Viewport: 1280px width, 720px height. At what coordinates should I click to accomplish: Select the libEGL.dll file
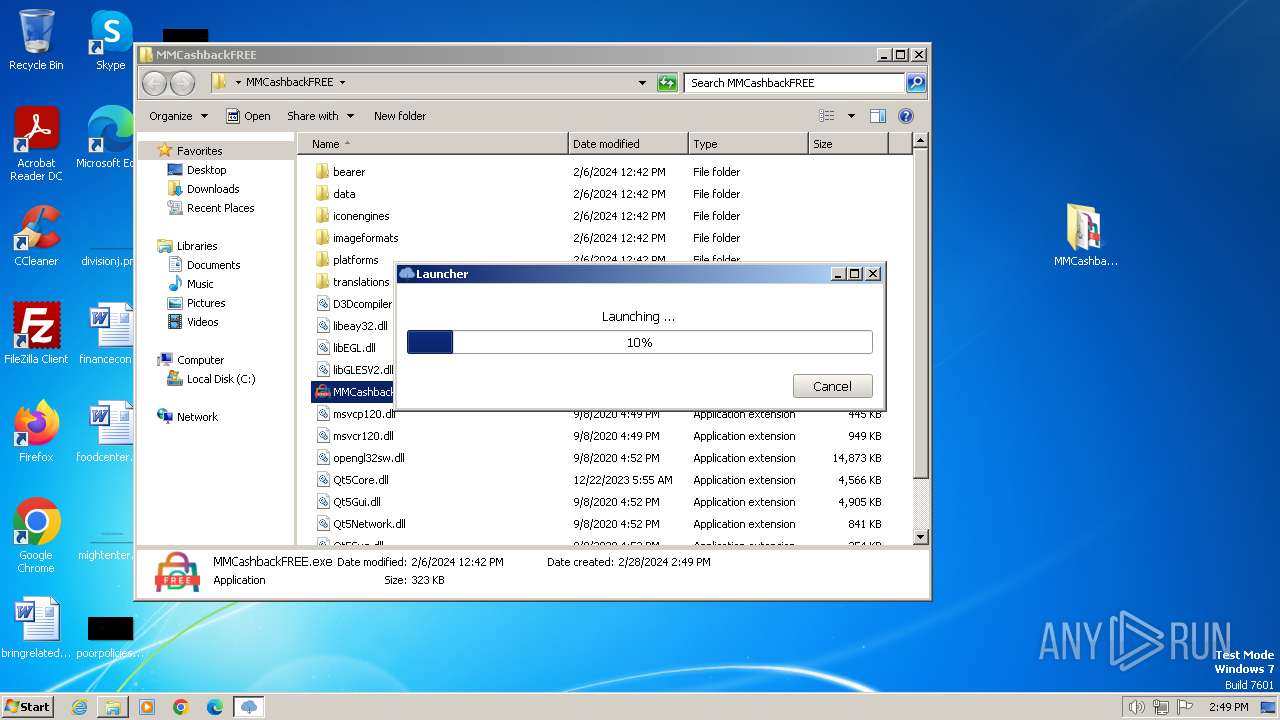(x=354, y=348)
